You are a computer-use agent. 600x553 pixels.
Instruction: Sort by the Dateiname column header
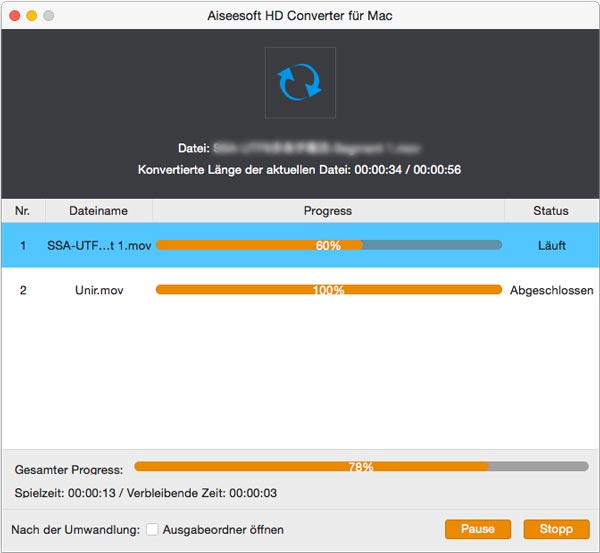[x=98, y=211]
